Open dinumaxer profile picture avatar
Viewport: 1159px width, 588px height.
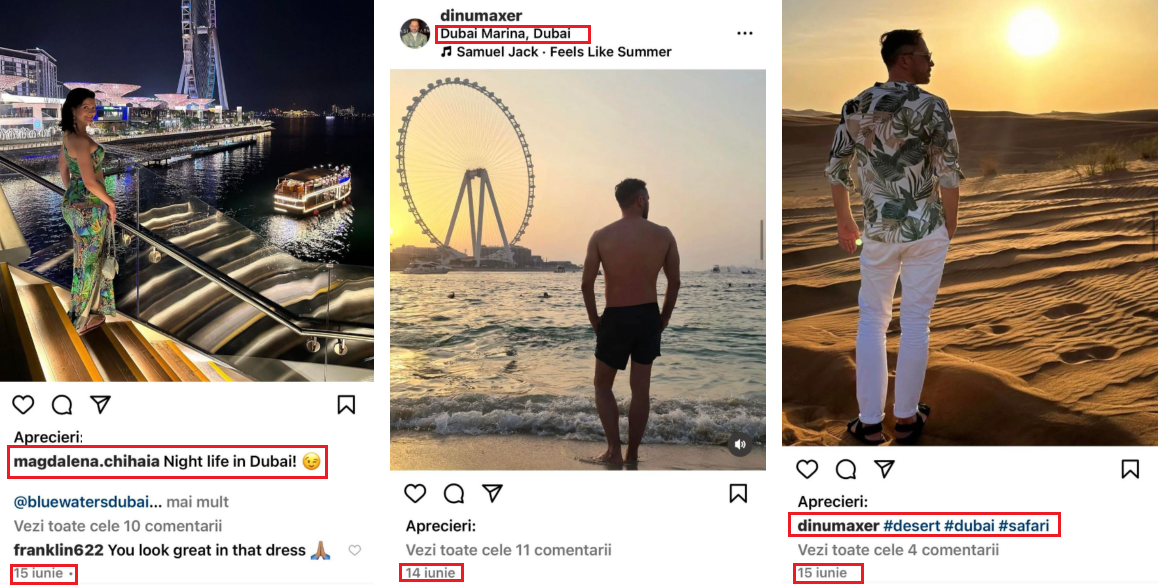415,34
